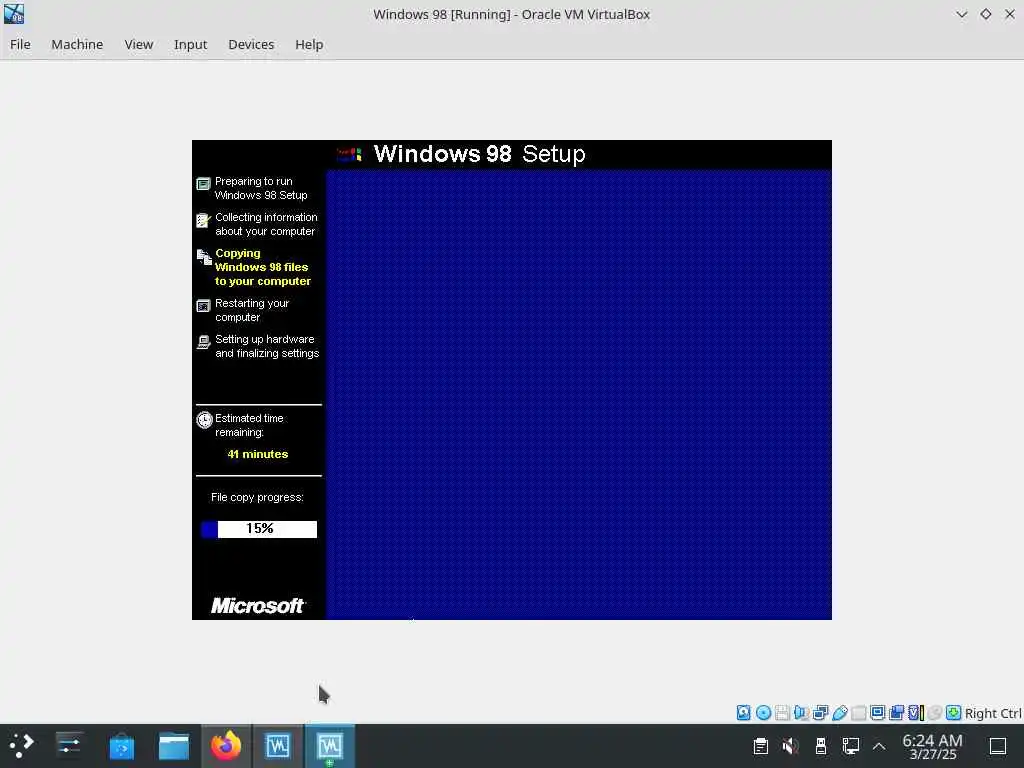Click the 'Restarting your computer' step
The image size is (1024, 768).
252,310
